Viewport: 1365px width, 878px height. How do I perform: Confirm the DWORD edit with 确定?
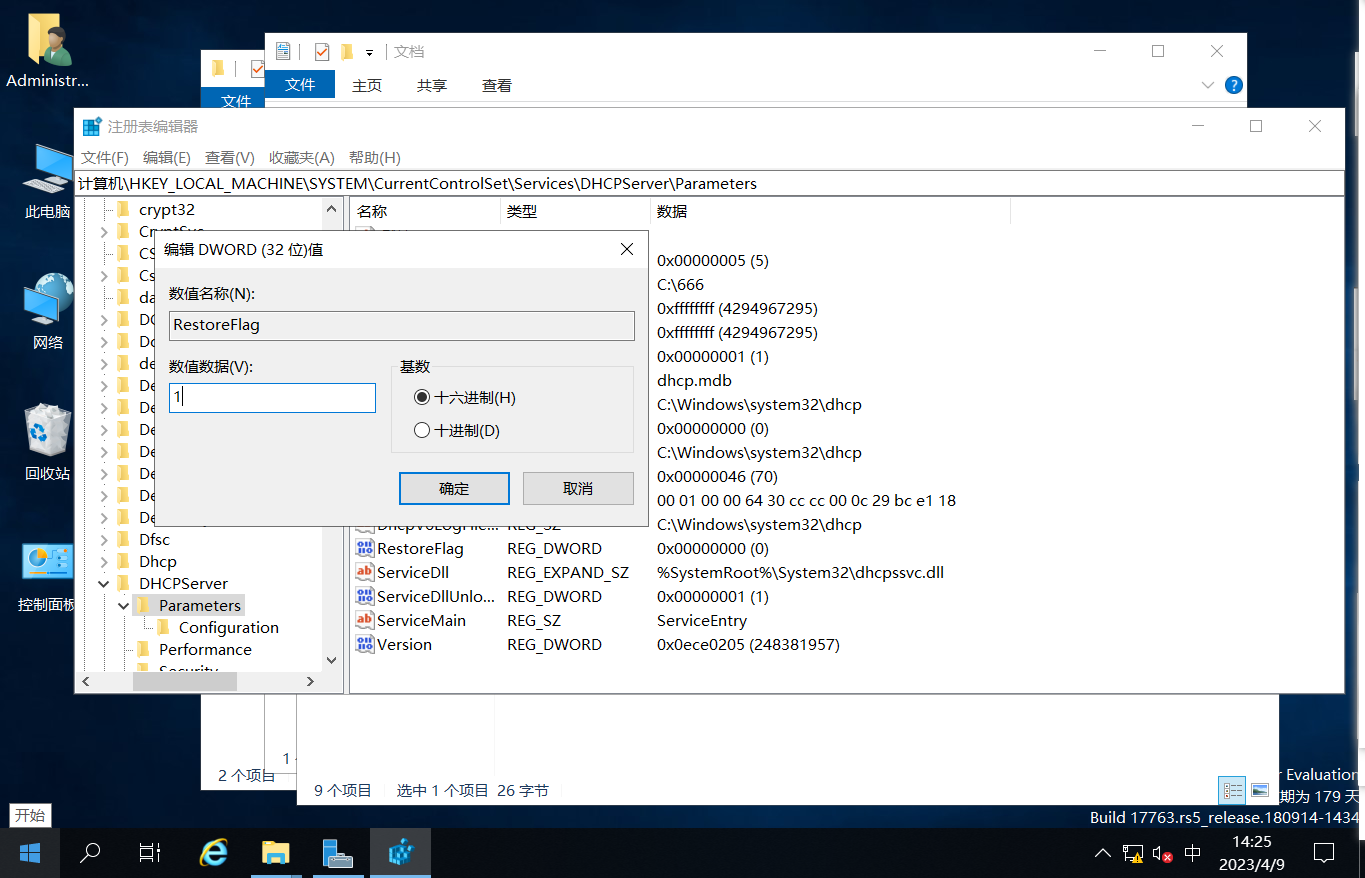[x=454, y=489]
